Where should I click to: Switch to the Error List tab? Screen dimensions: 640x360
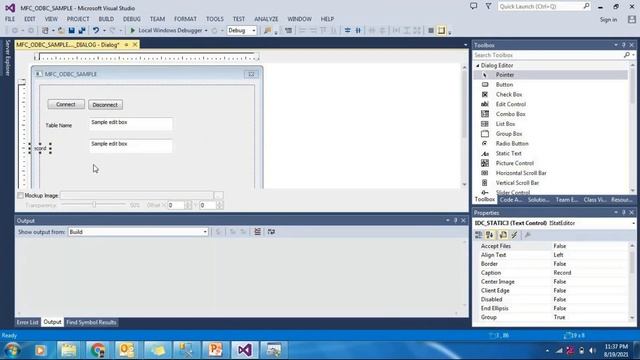point(27,322)
